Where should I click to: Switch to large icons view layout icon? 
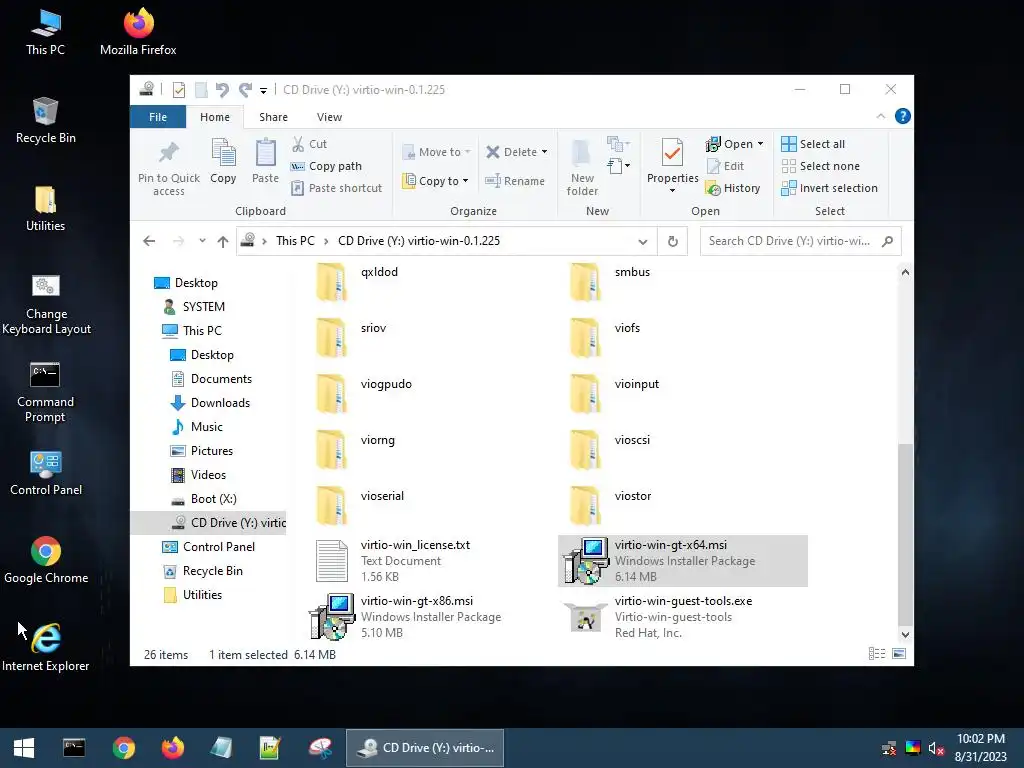[x=899, y=654]
